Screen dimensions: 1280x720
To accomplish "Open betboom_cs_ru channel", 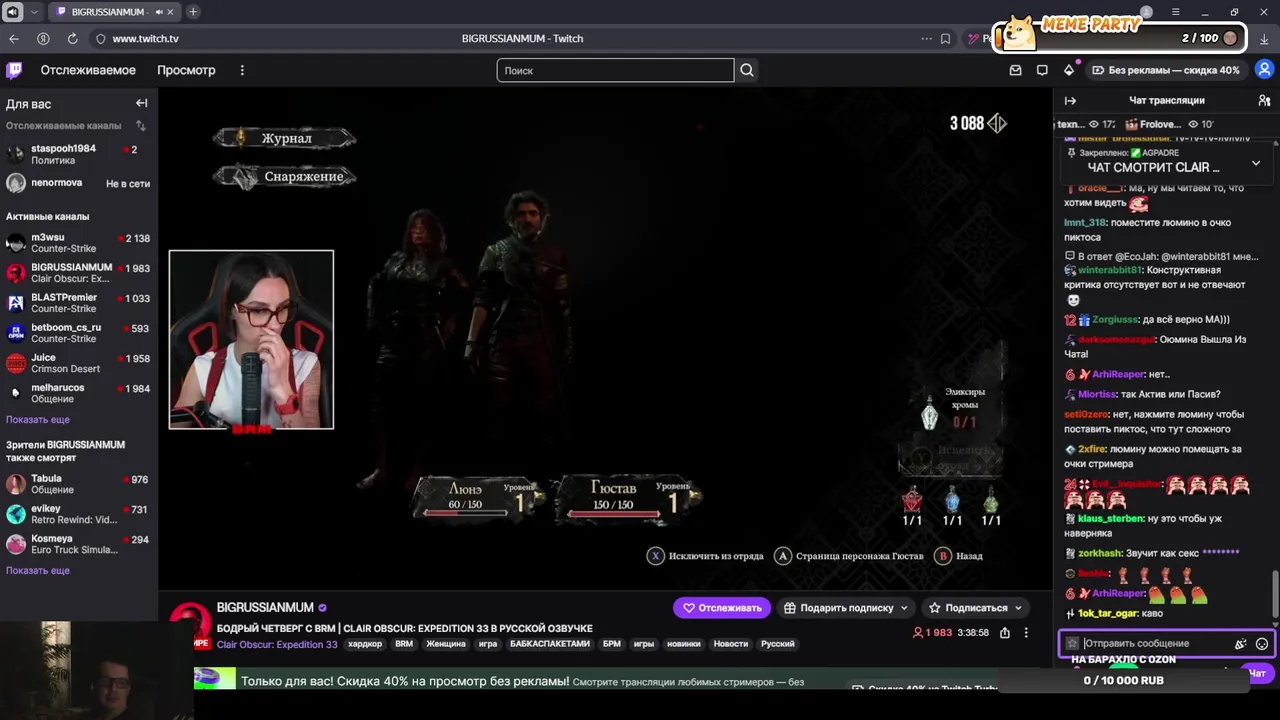I will (78, 333).
